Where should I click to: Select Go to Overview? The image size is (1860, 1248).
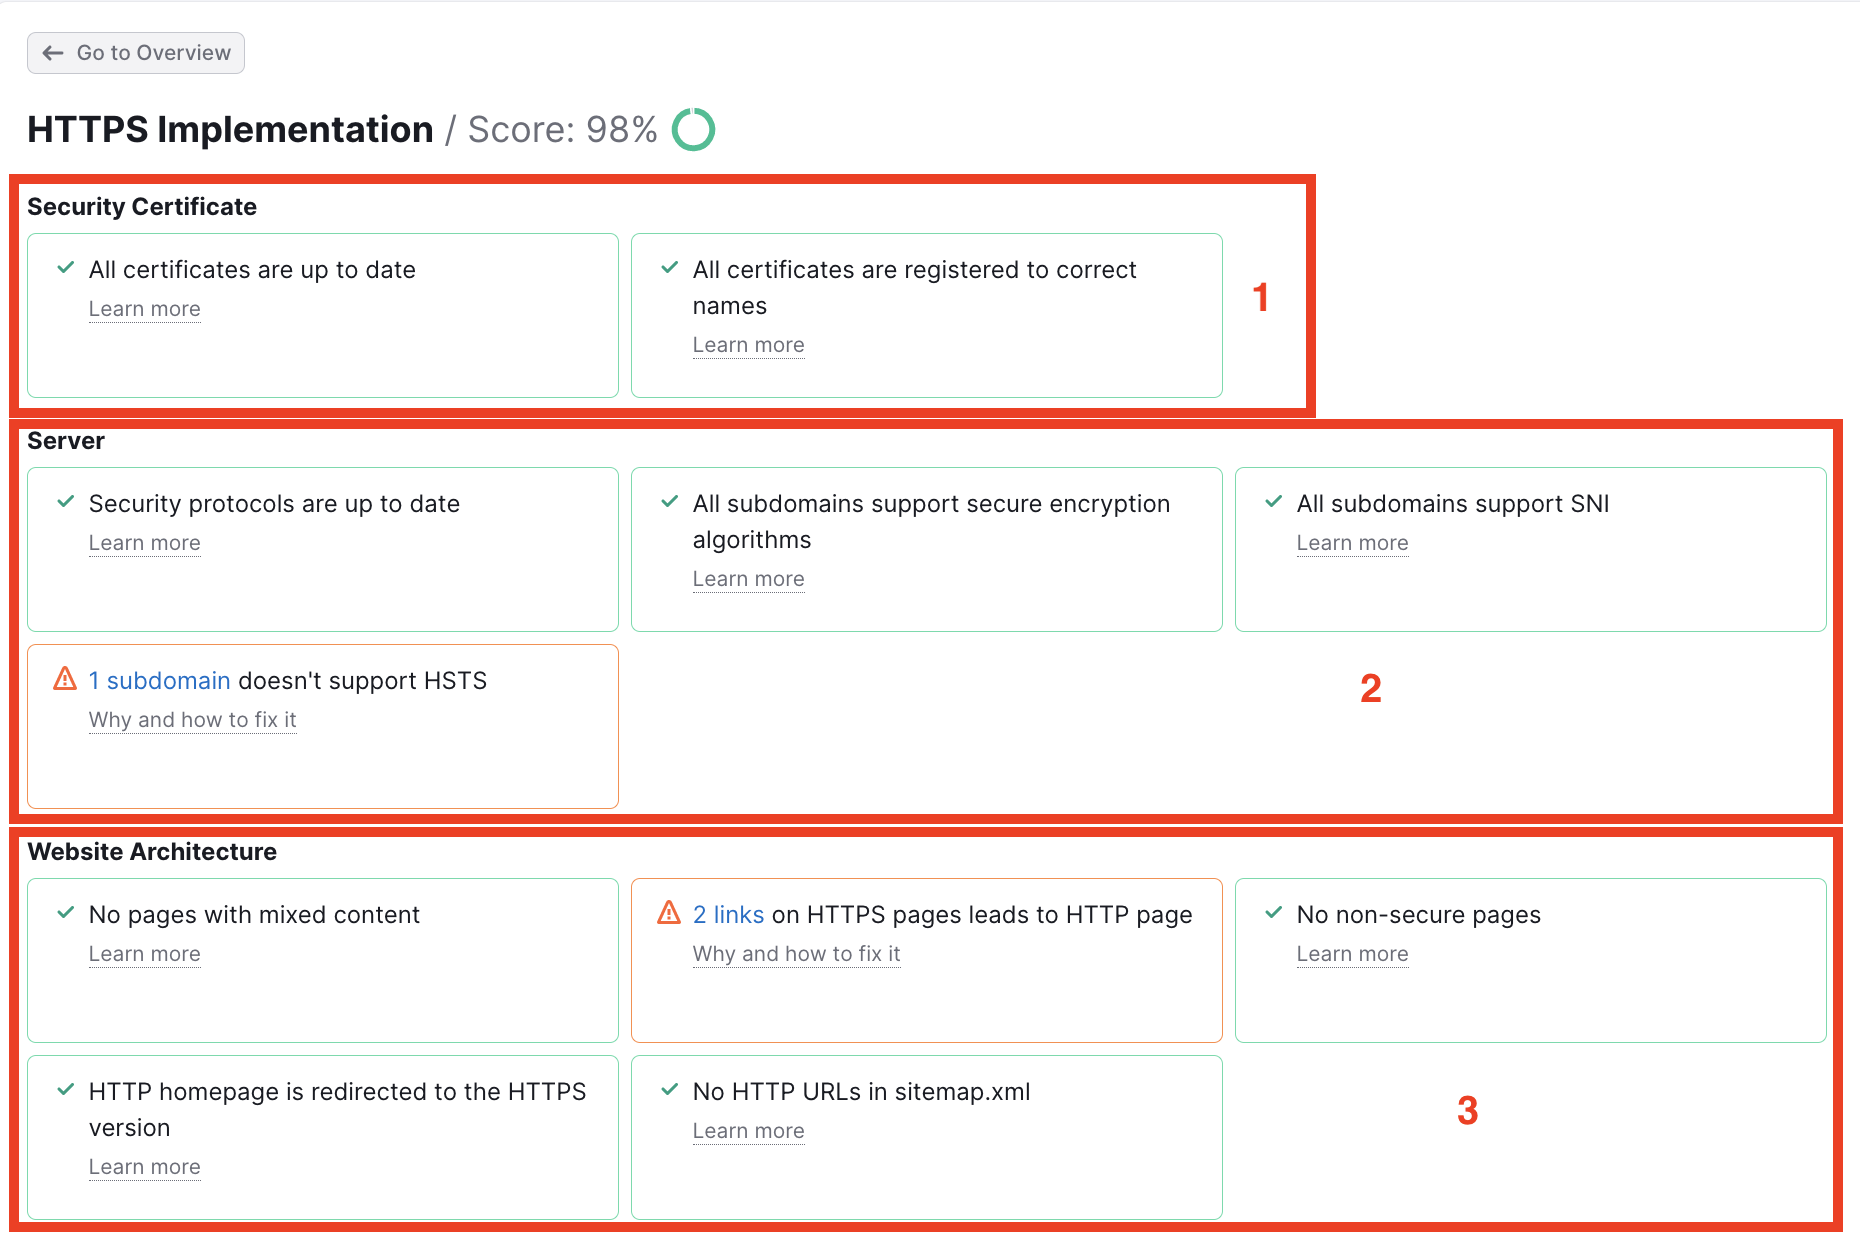tap(135, 52)
